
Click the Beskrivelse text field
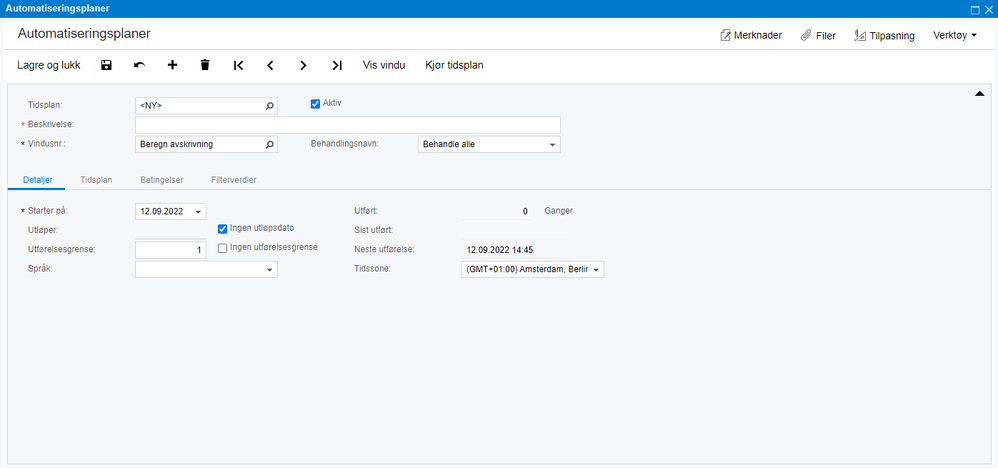[347, 125]
